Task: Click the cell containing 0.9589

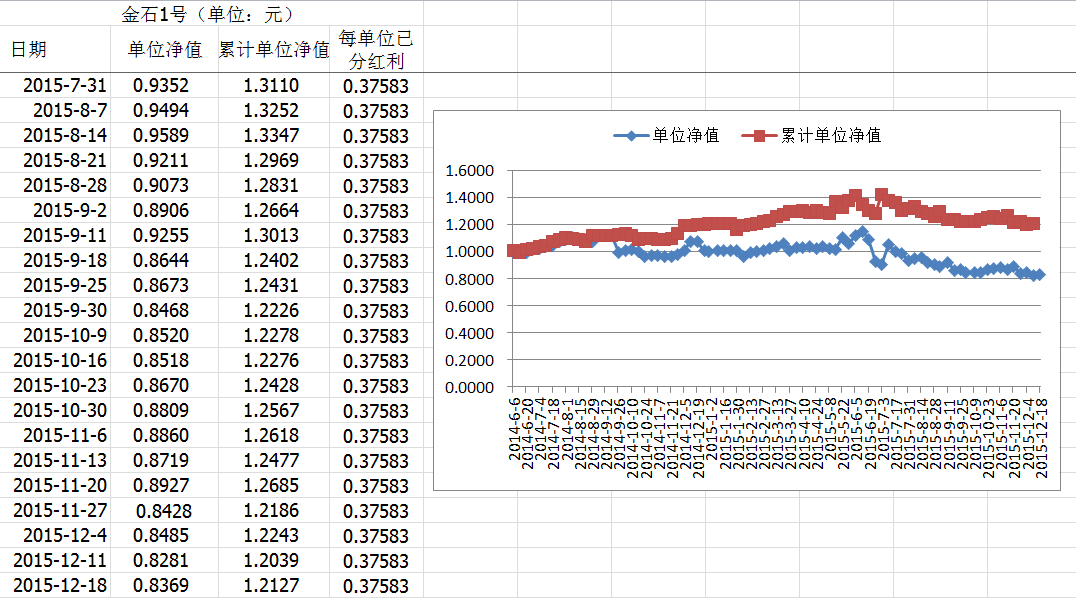Action: coord(161,136)
